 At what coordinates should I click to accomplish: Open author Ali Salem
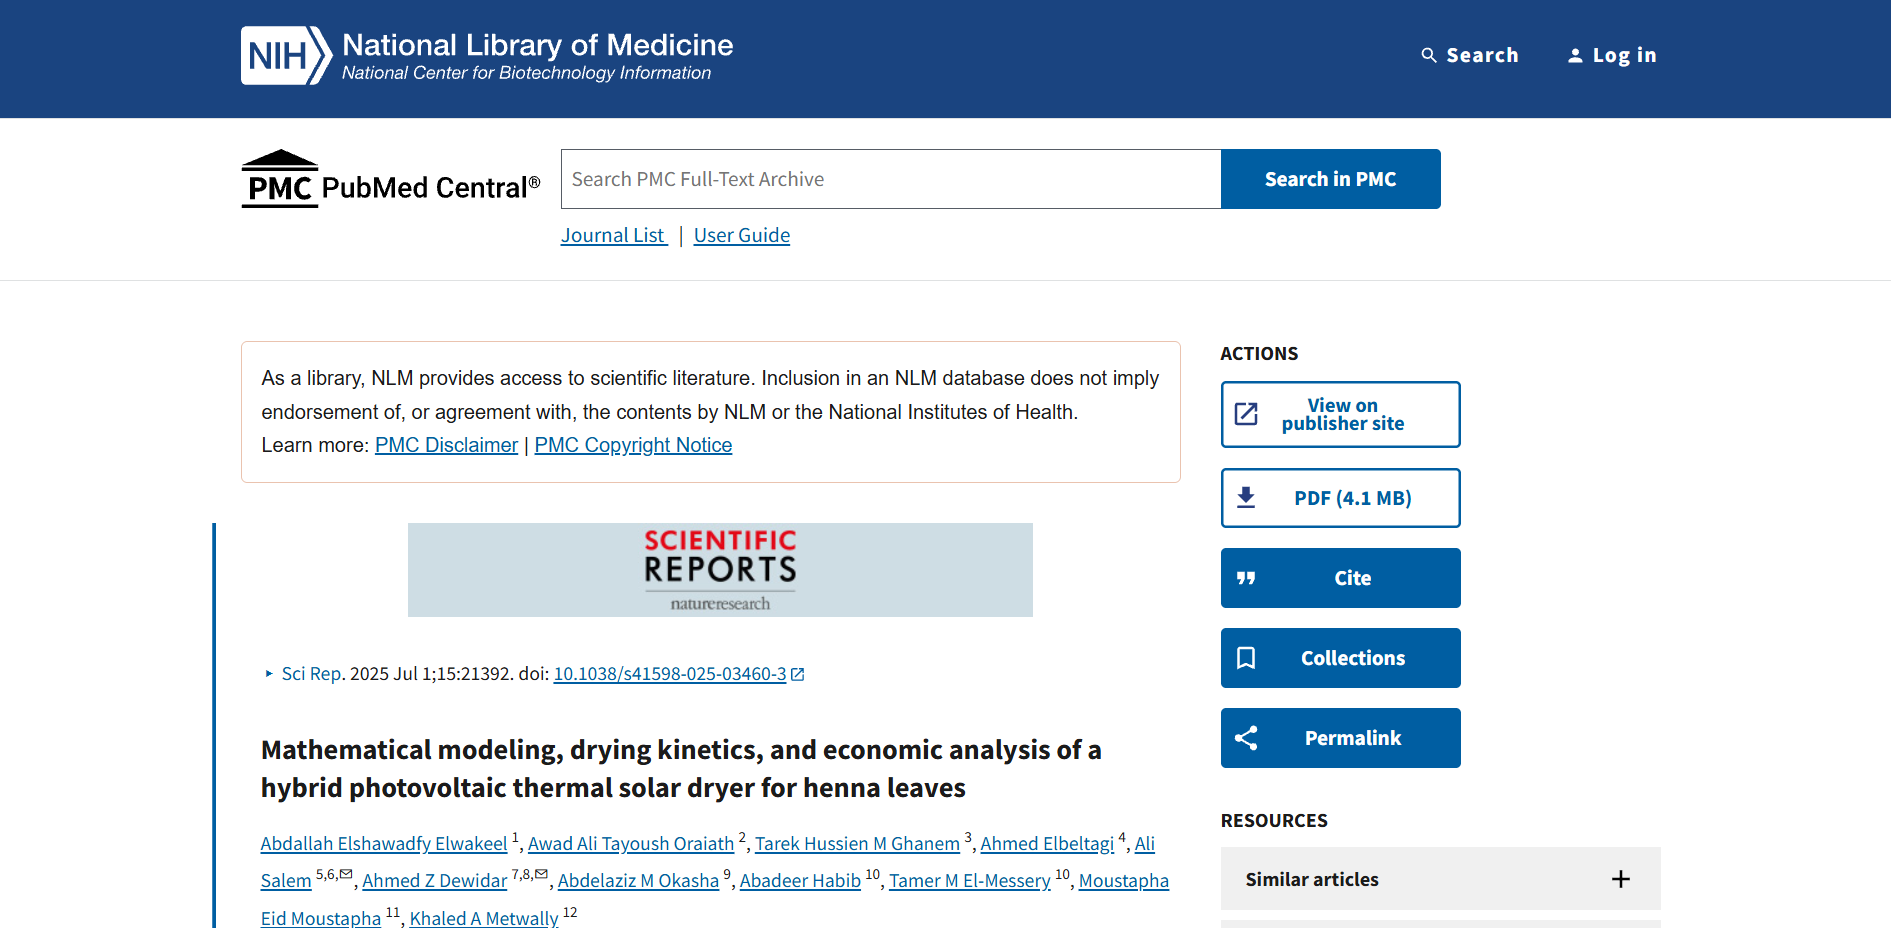(x=286, y=881)
